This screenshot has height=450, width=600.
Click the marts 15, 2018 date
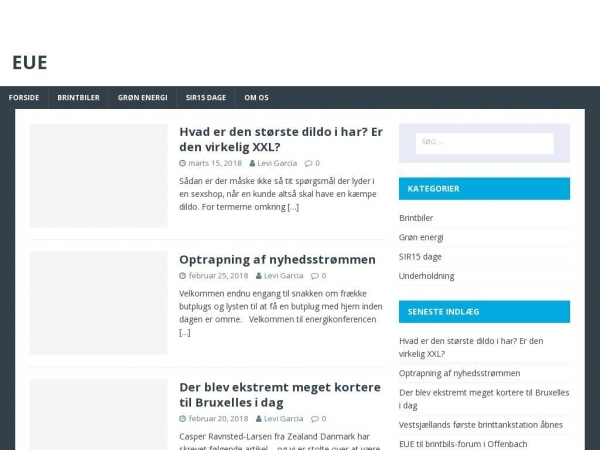click(x=215, y=163)
